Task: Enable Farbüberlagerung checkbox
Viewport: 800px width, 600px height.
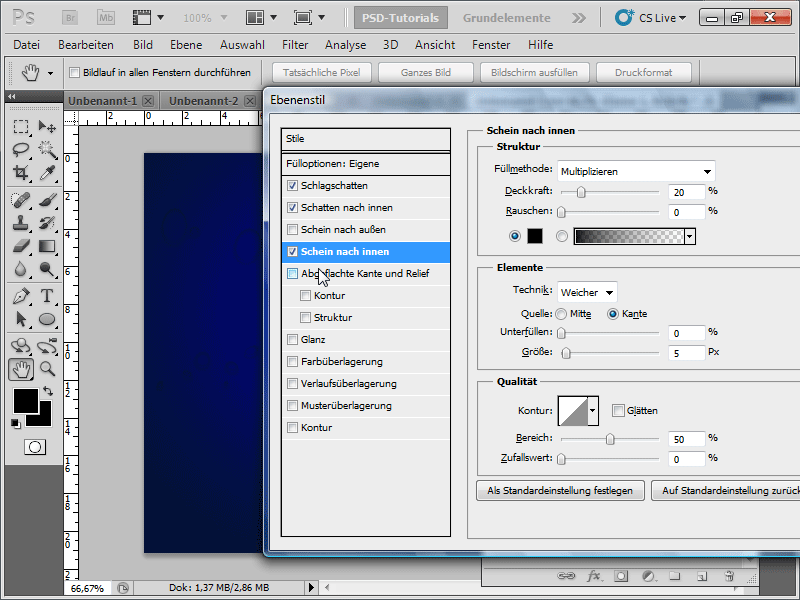Action: click(x=292, y=361)
